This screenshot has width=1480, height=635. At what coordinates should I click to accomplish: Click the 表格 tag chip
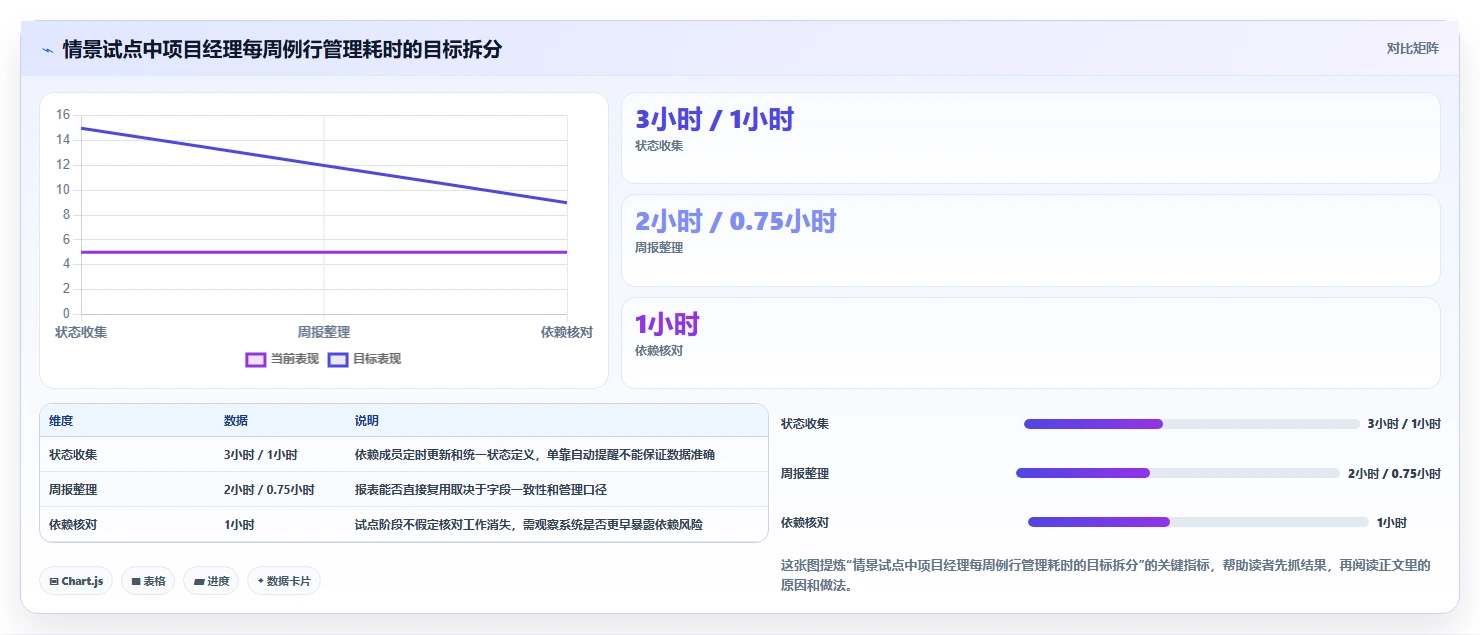pos(148,581)
